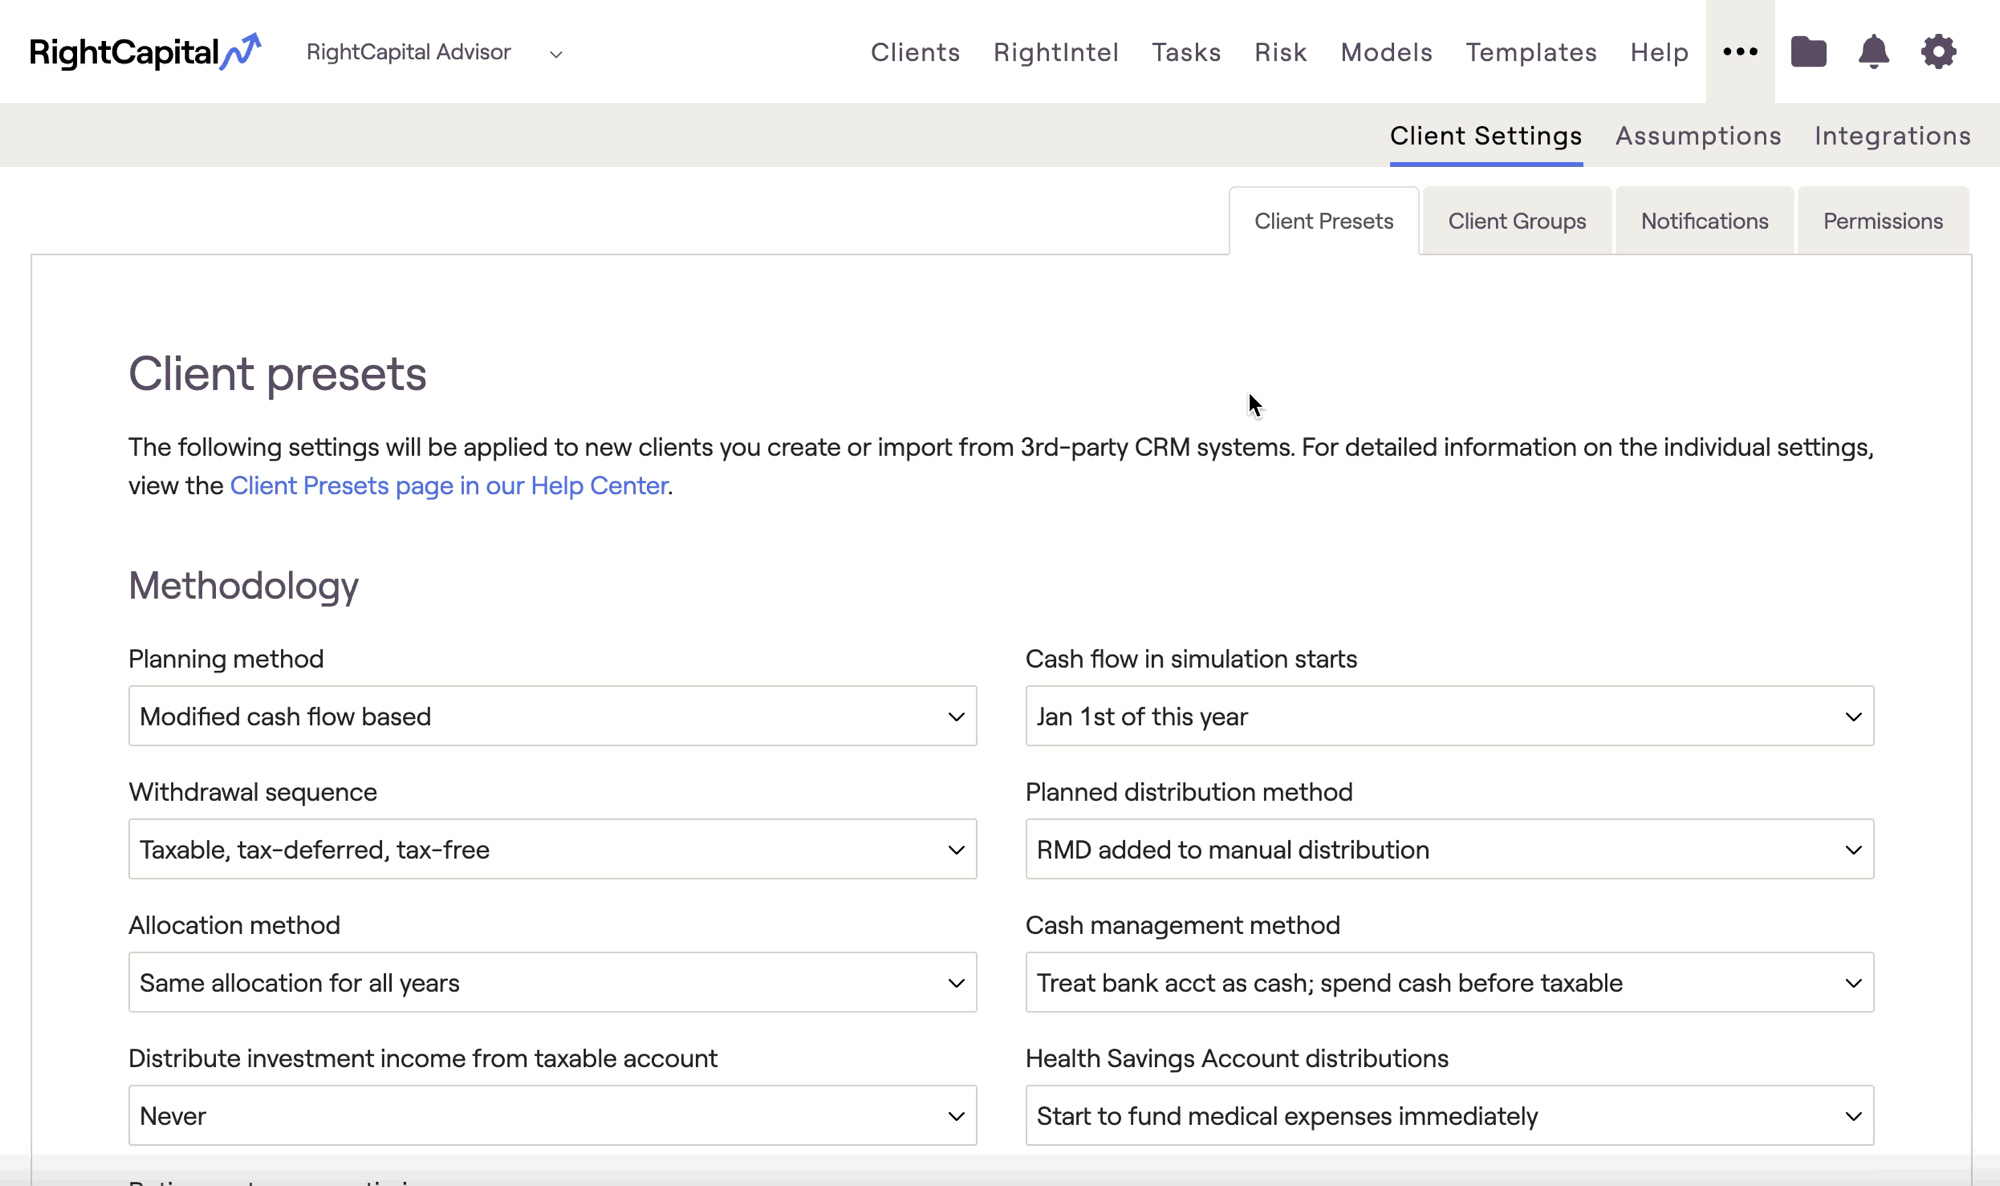Expand the Withdrawal sequence dropdown
The image size is (2000, 1186).
pos(552,849)
